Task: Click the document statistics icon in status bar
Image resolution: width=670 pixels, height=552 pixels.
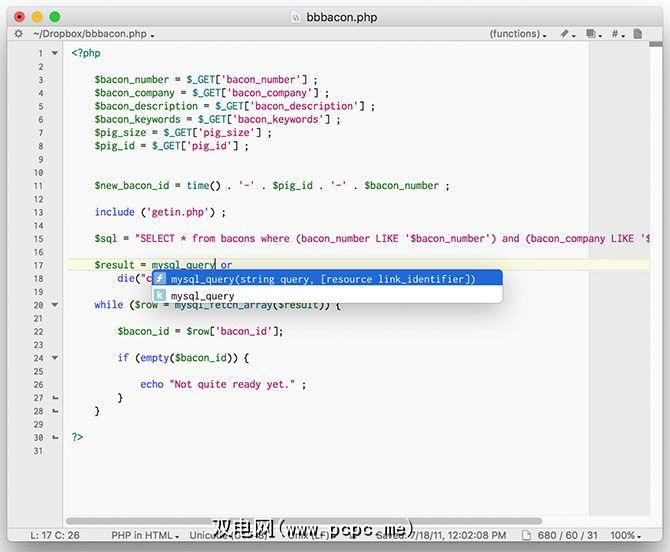Action: point(526,535)
